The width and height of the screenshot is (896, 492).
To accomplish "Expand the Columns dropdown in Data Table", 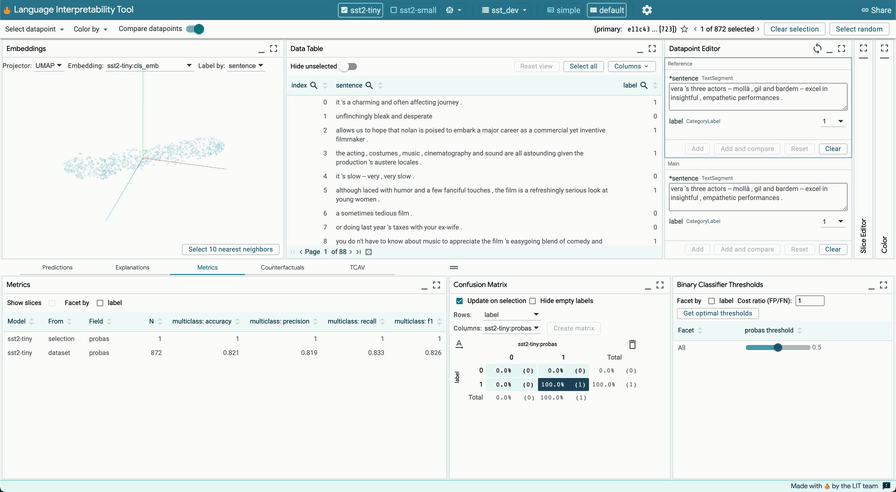I will click(x=632, y=66).
